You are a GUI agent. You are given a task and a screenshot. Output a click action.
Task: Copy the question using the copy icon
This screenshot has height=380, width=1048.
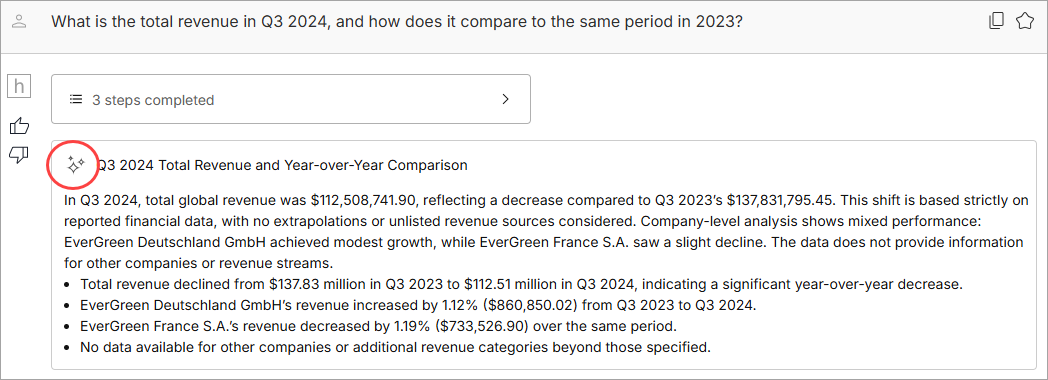(x=997, y=21)
